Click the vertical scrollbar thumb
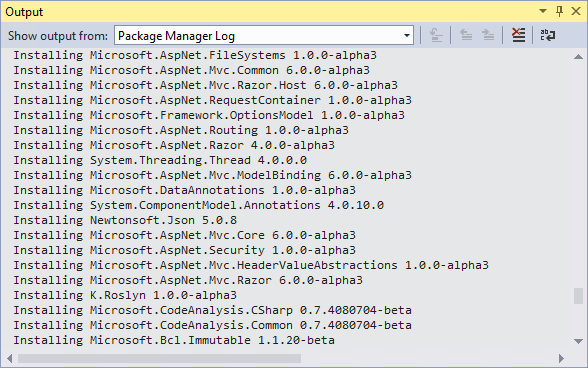The image size is (588, 368). 578,296
